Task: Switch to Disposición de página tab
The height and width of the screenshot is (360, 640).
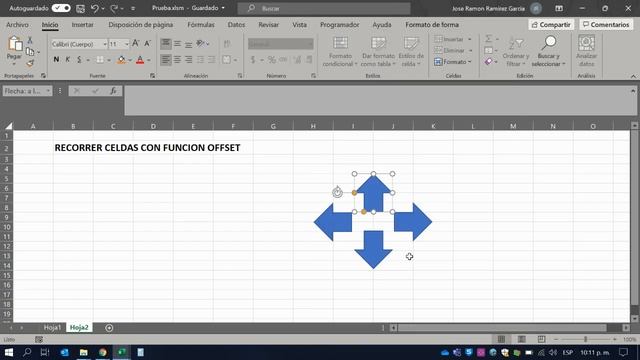Action: 140,25
